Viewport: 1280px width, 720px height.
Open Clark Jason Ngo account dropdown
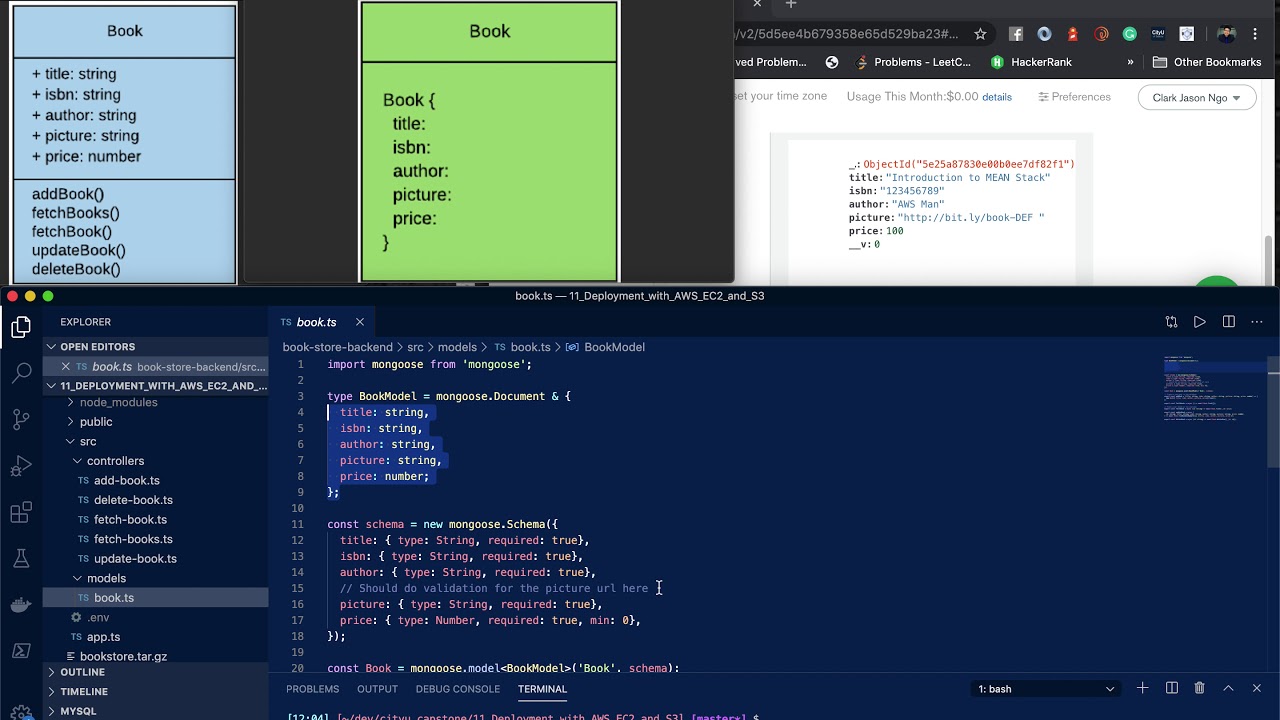(x=1196, y=98)
